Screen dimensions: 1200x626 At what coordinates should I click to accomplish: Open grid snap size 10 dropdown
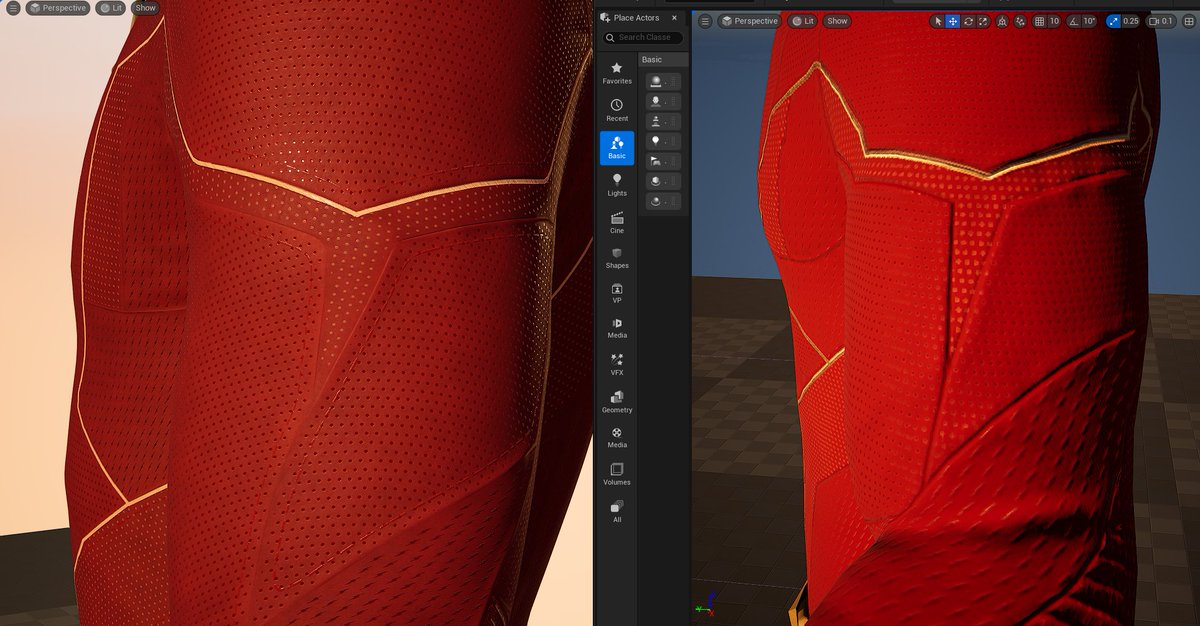[x=1054, y=21]
